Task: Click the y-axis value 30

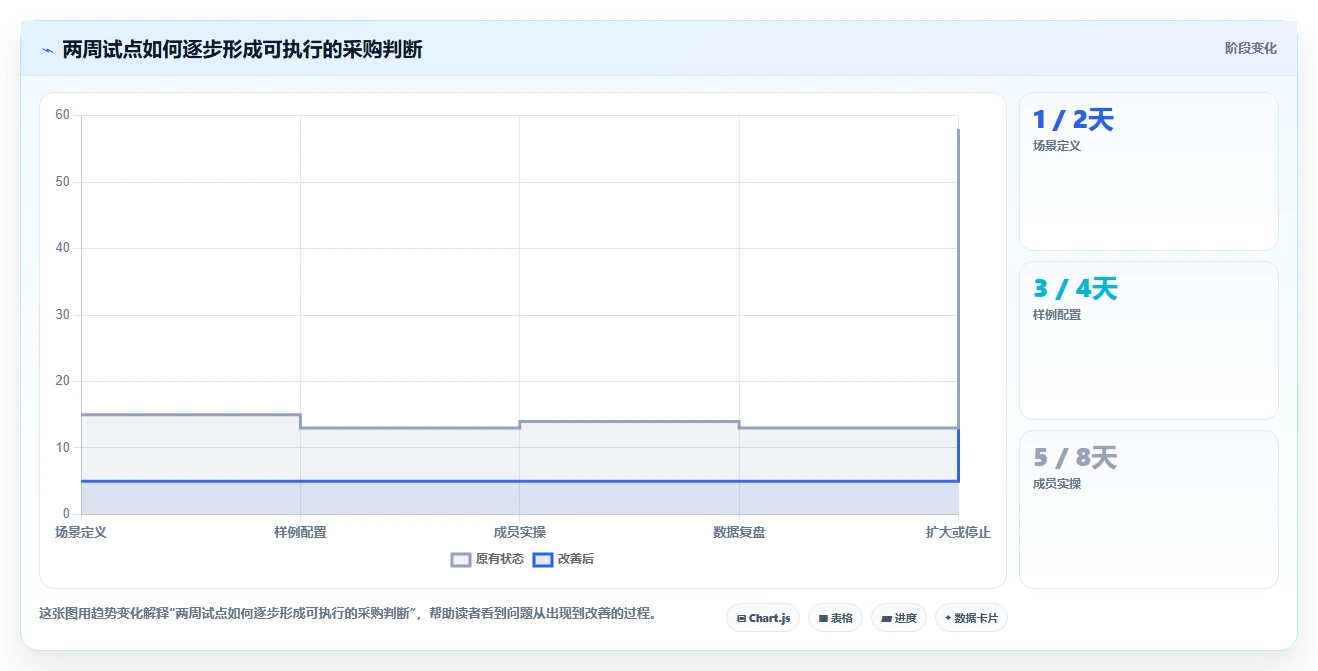Action: [x=62, y=315]
